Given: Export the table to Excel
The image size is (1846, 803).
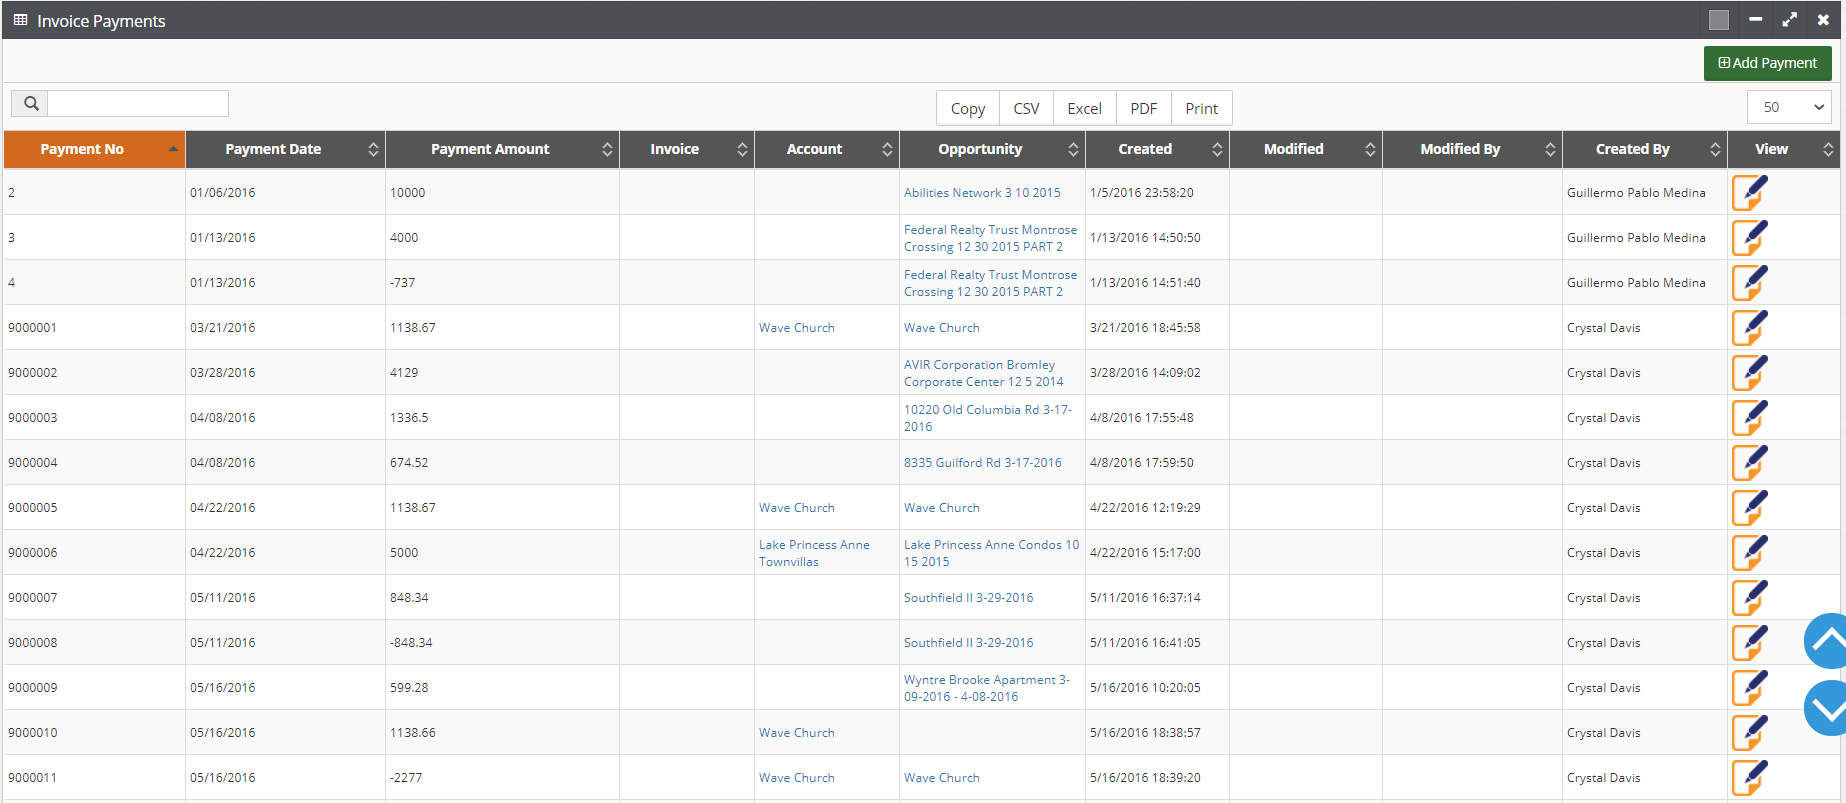Looking at the screenshot, I should 1084,108.
